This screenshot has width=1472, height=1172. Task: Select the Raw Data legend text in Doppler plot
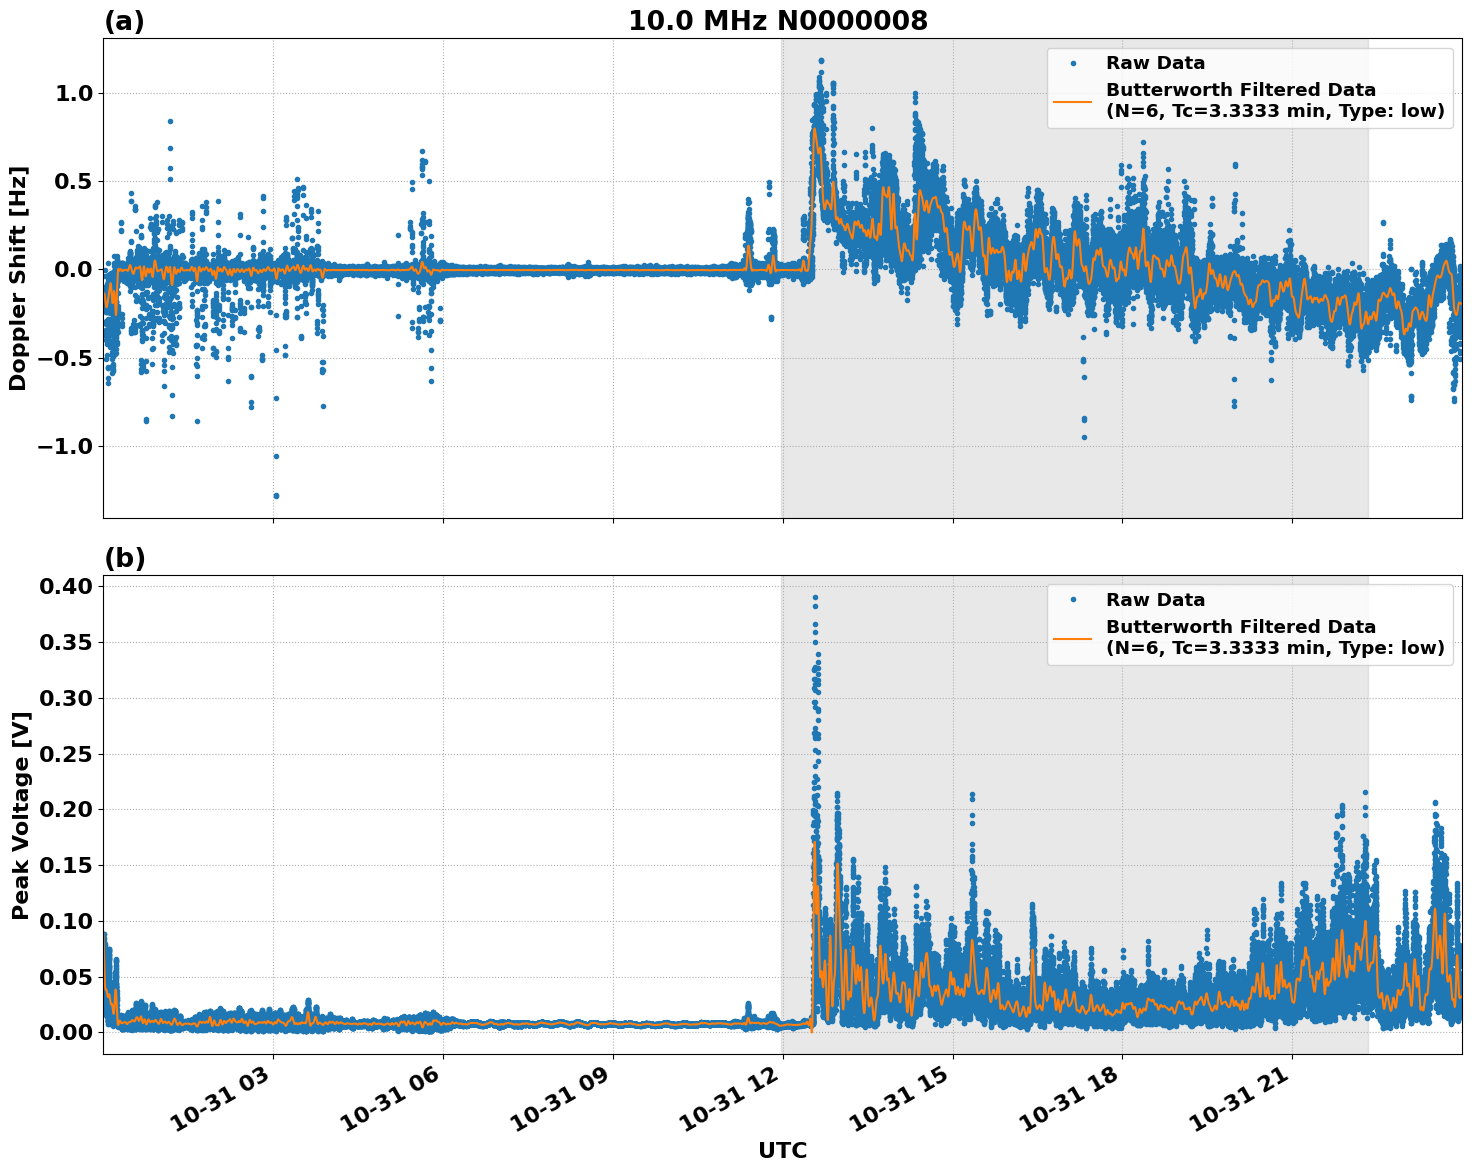[1155, 63]
